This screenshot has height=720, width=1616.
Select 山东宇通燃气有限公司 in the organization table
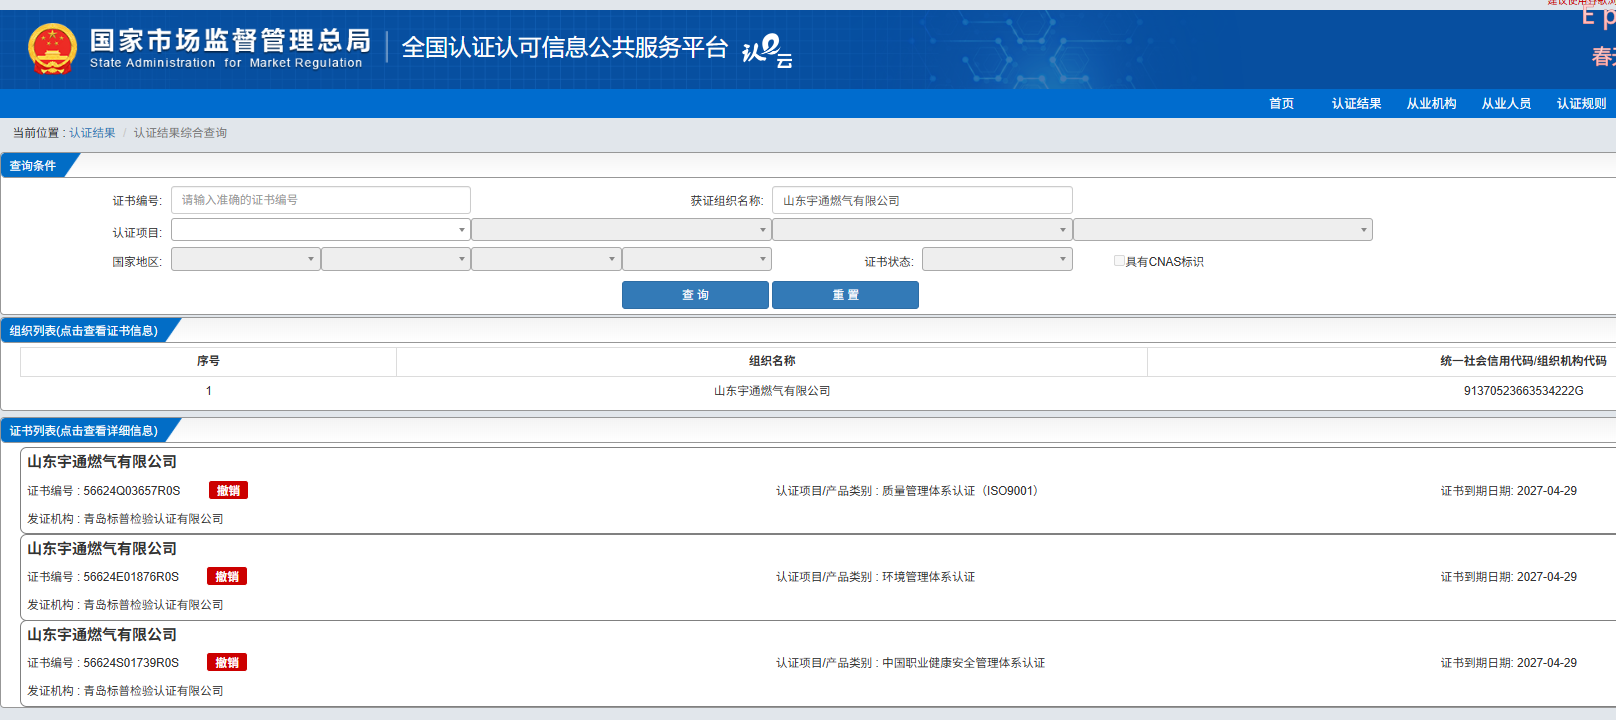coord(772,391)
